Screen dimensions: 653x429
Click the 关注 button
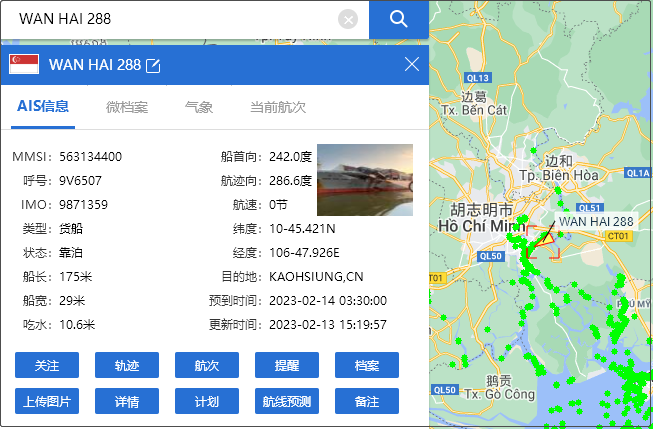pyautogui.click(x=47, y=365)
